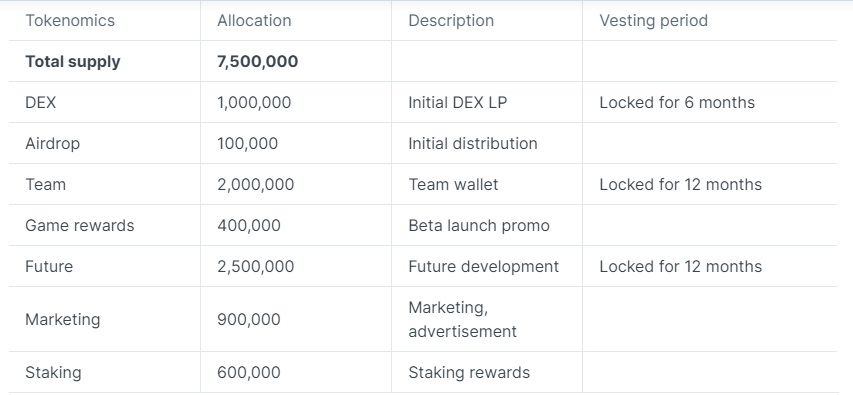Select the 2,500,000 allocation value
853x395 pixels.
point(255,267)
